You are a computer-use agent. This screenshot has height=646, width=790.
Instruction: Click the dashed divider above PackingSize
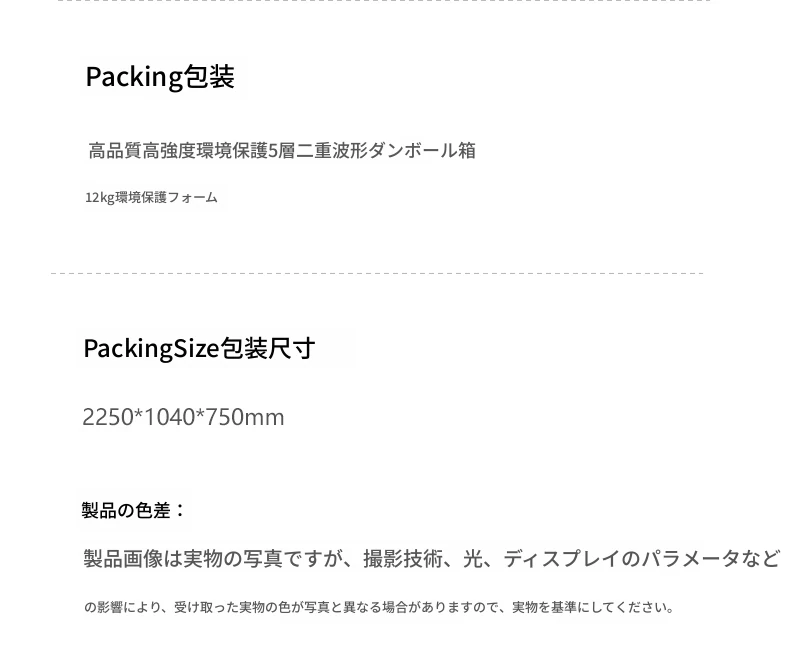tap(377, 273)
